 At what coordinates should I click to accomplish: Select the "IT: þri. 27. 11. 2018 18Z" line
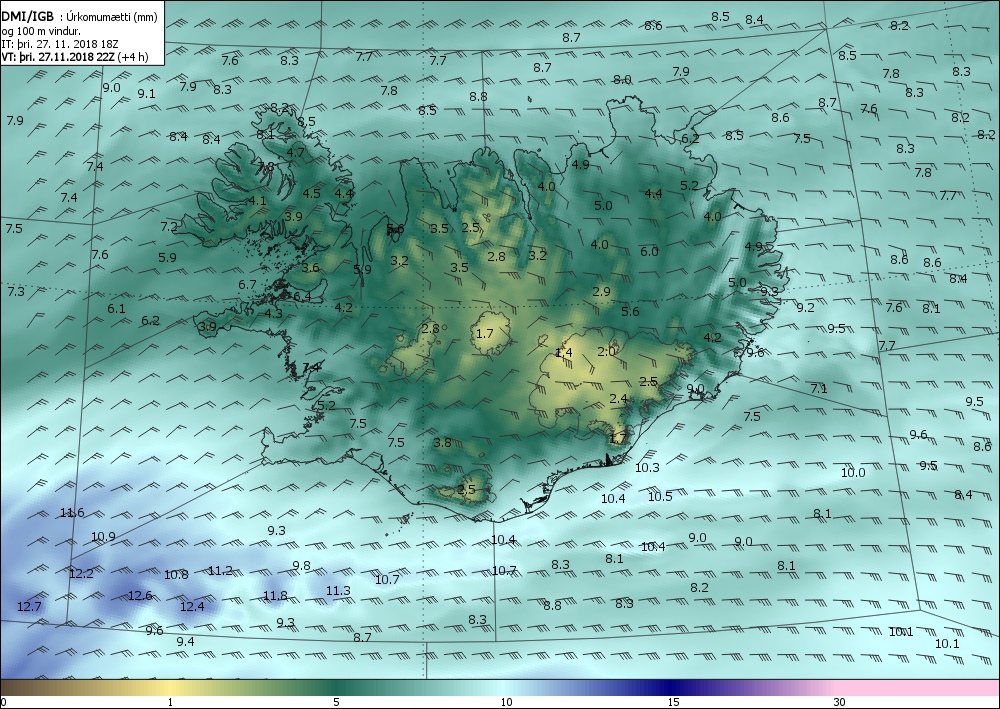(x=60, y=44)
